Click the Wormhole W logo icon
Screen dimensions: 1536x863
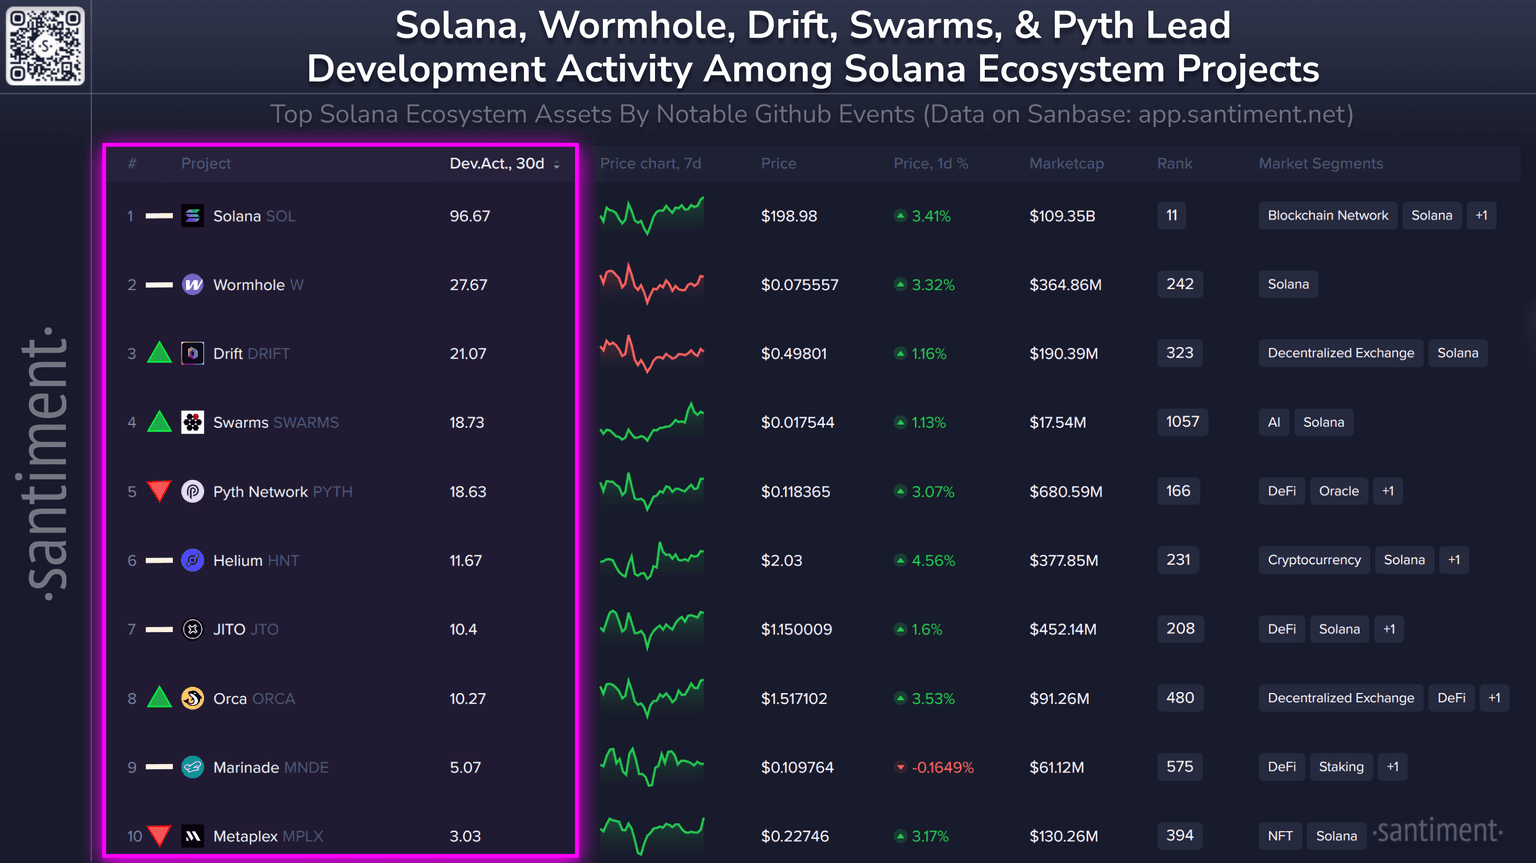[x=192, y=285]
